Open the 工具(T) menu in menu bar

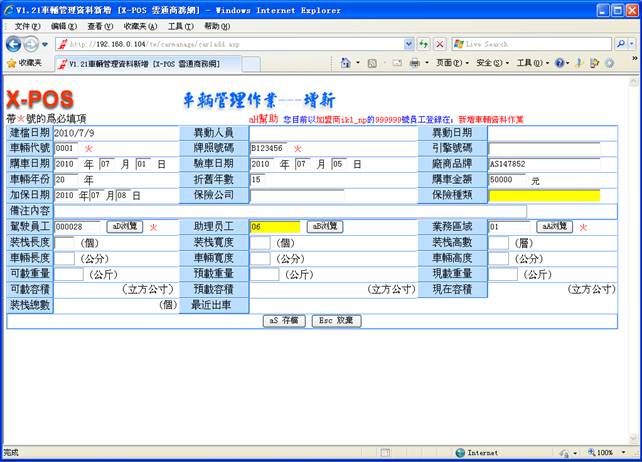click(x=181, y=25)
